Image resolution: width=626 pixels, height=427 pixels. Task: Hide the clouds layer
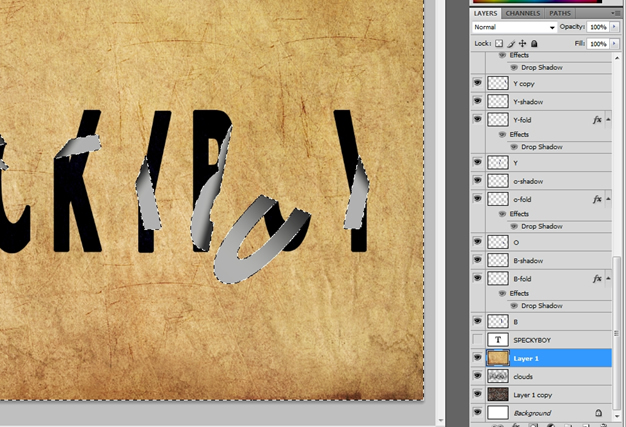click(x=477, y=376)
